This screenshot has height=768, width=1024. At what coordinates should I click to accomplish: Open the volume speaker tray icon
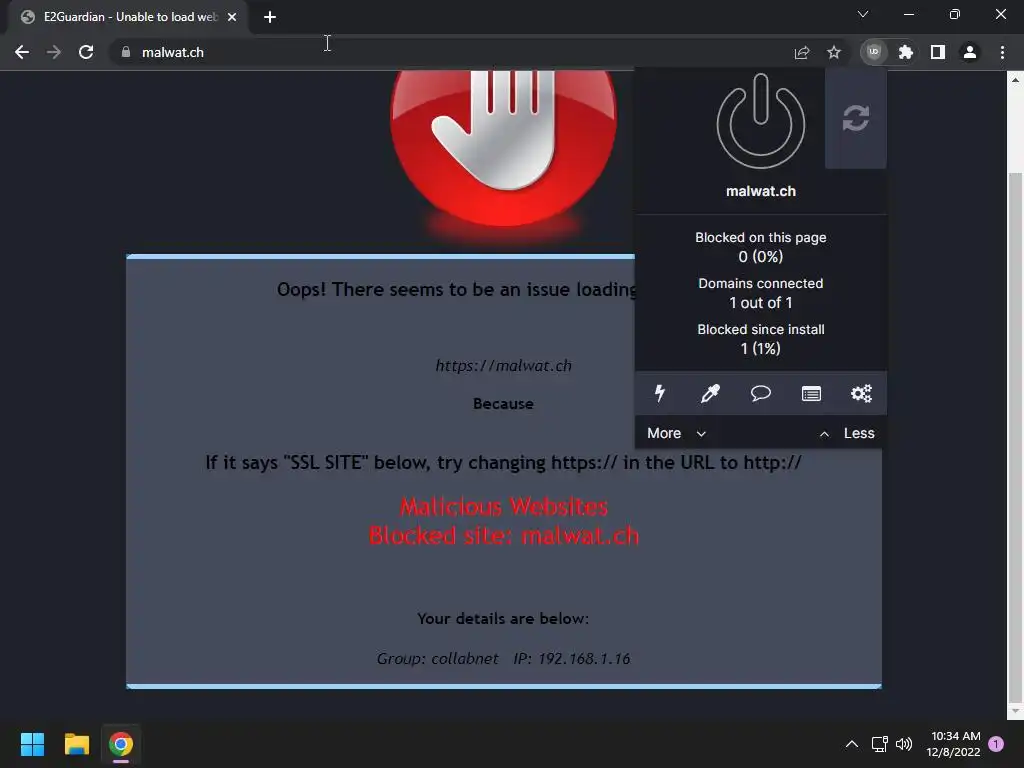[904, 744]
